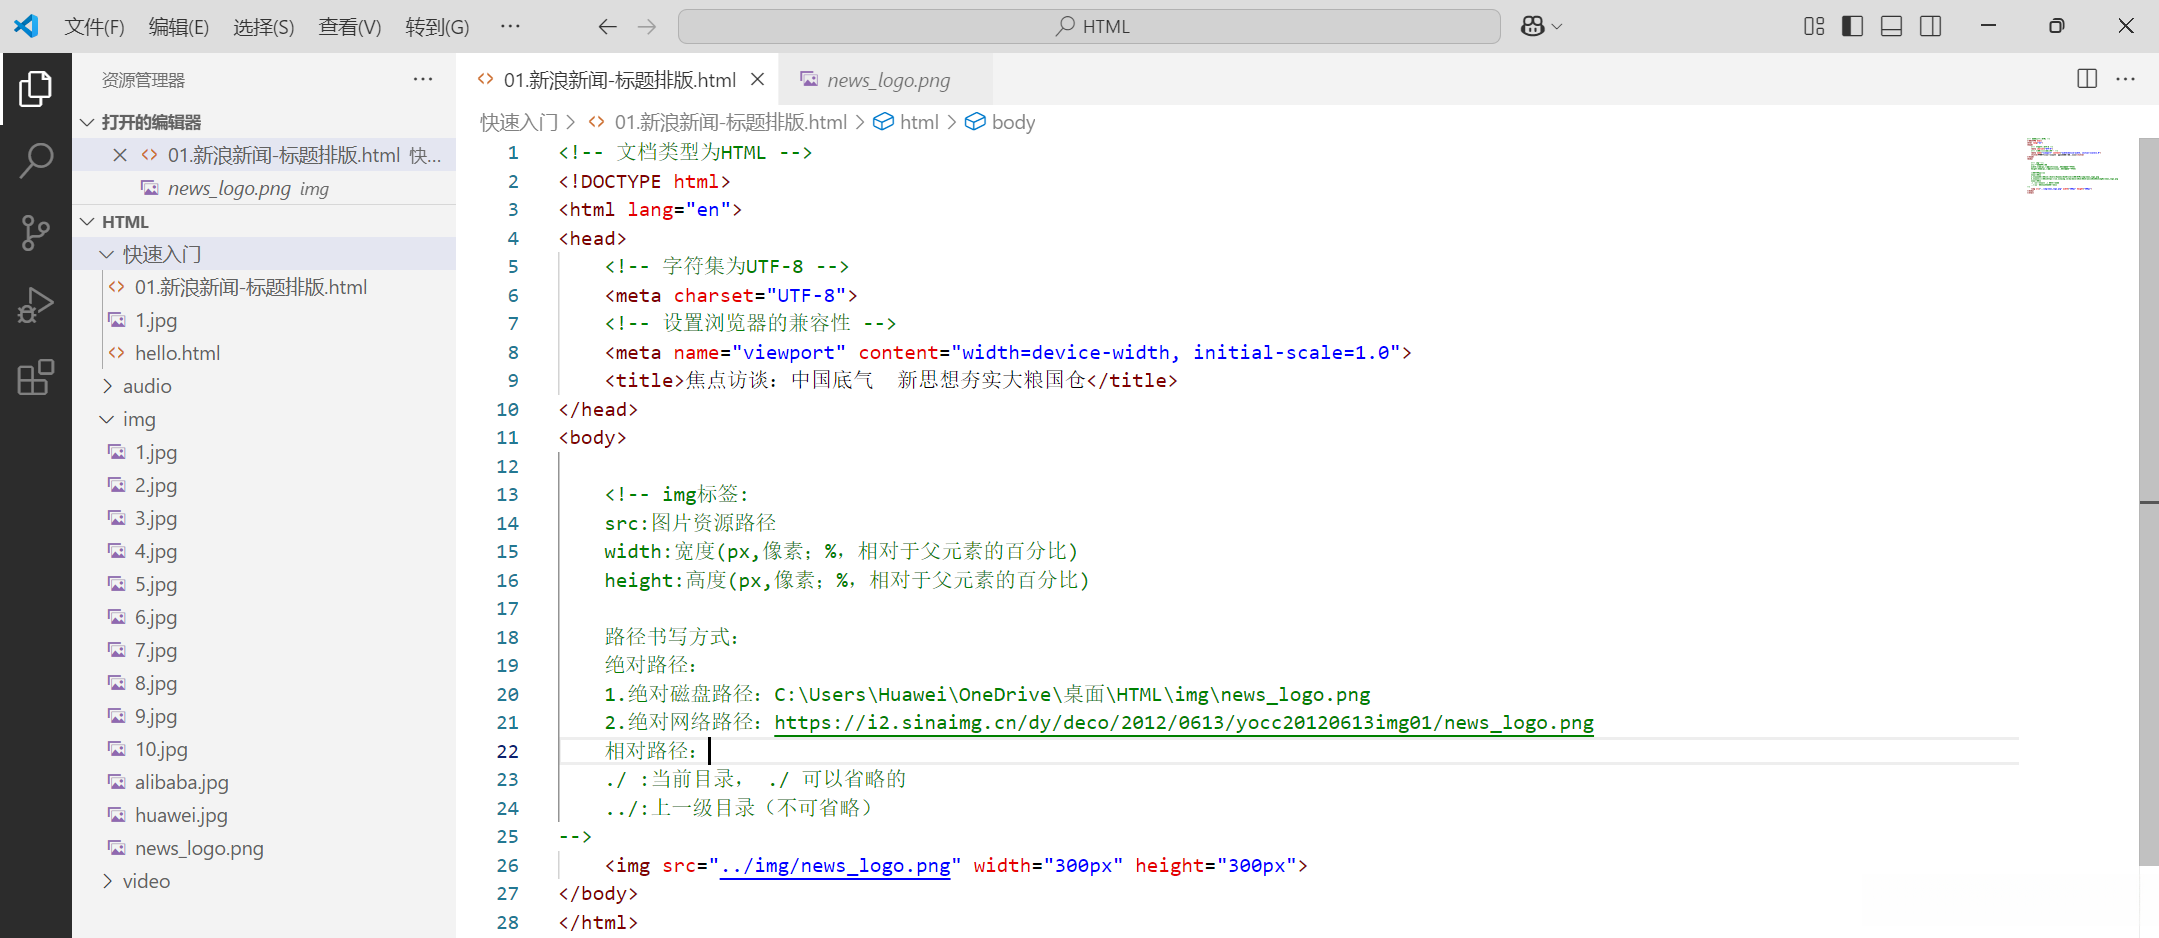Open news_logo.png in the img folder

pyautogui.click(x=264, y=848)
